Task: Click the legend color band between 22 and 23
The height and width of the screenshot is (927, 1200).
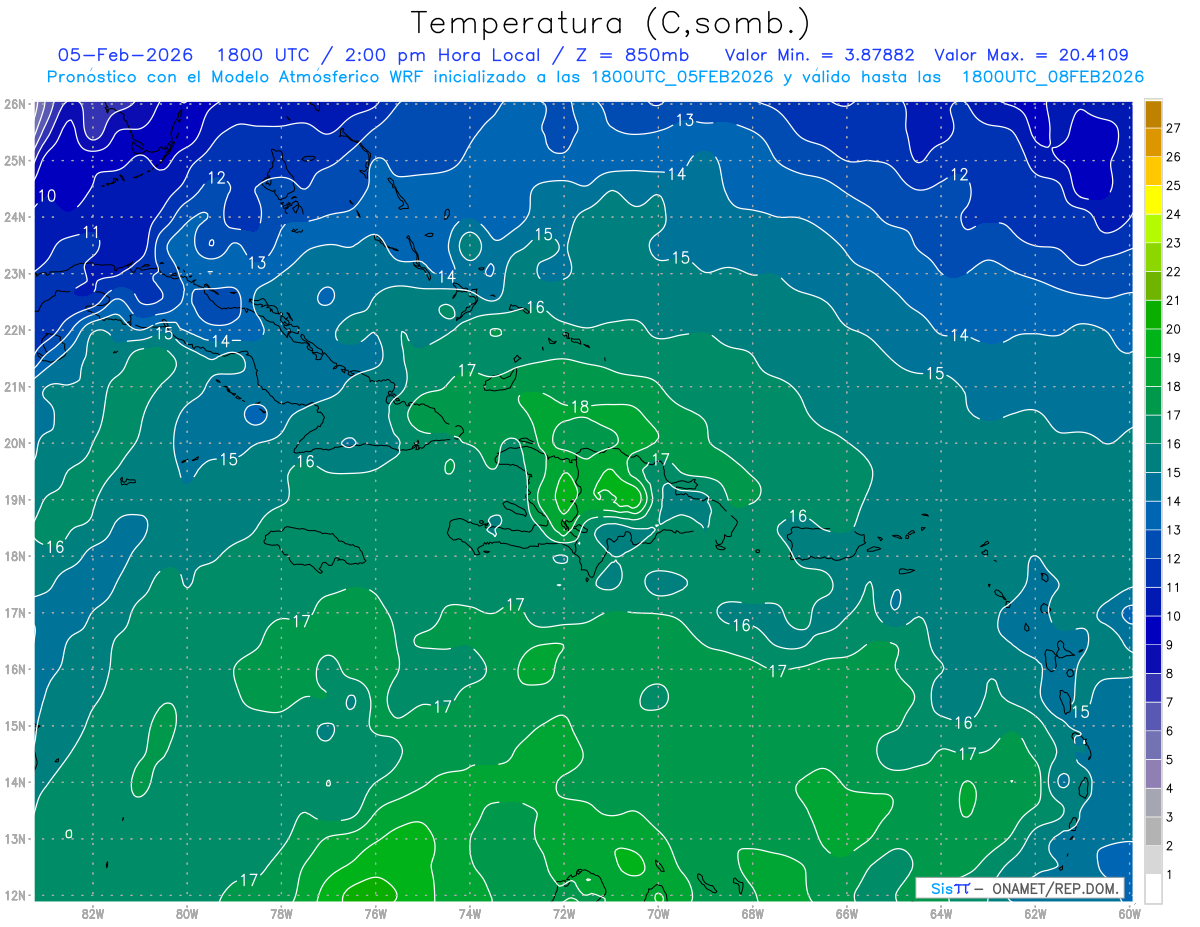Action: (x=1153, y=257)
